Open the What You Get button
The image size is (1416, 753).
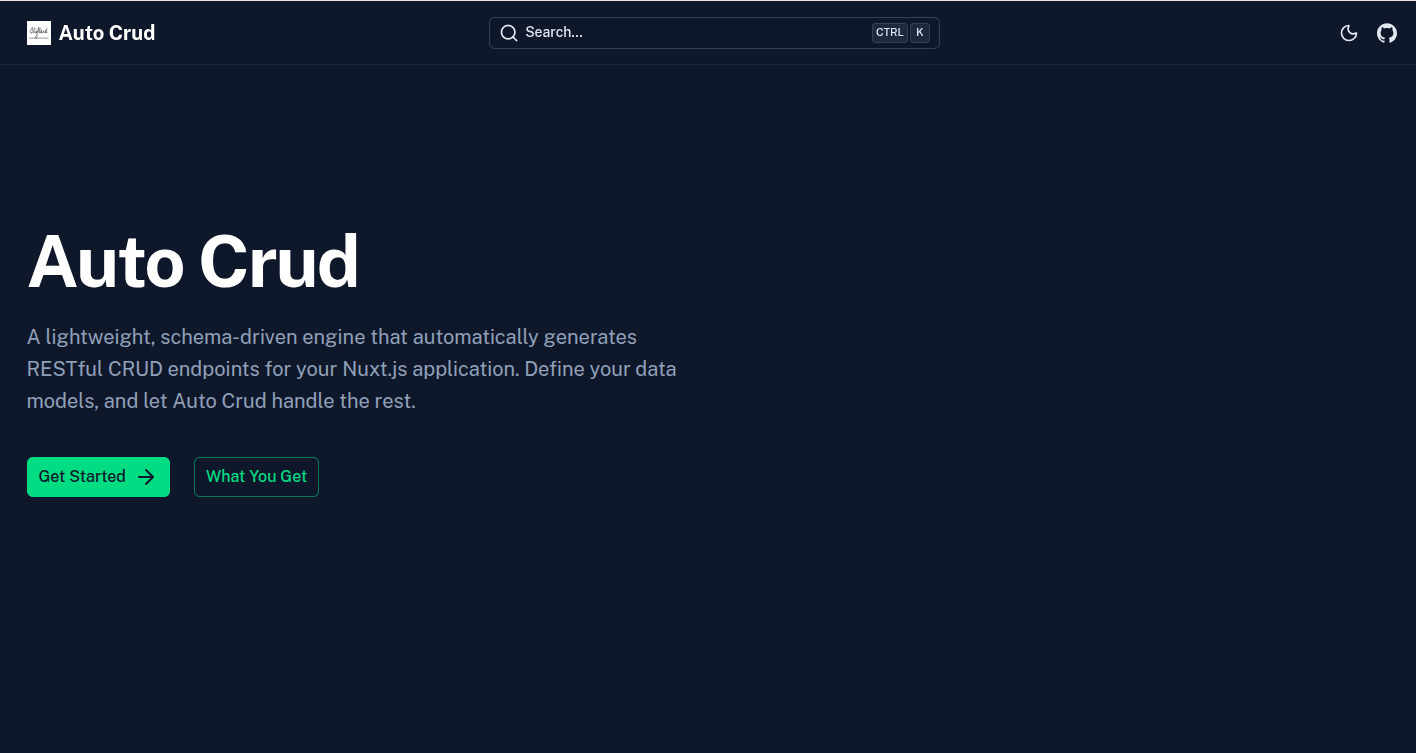256,477
